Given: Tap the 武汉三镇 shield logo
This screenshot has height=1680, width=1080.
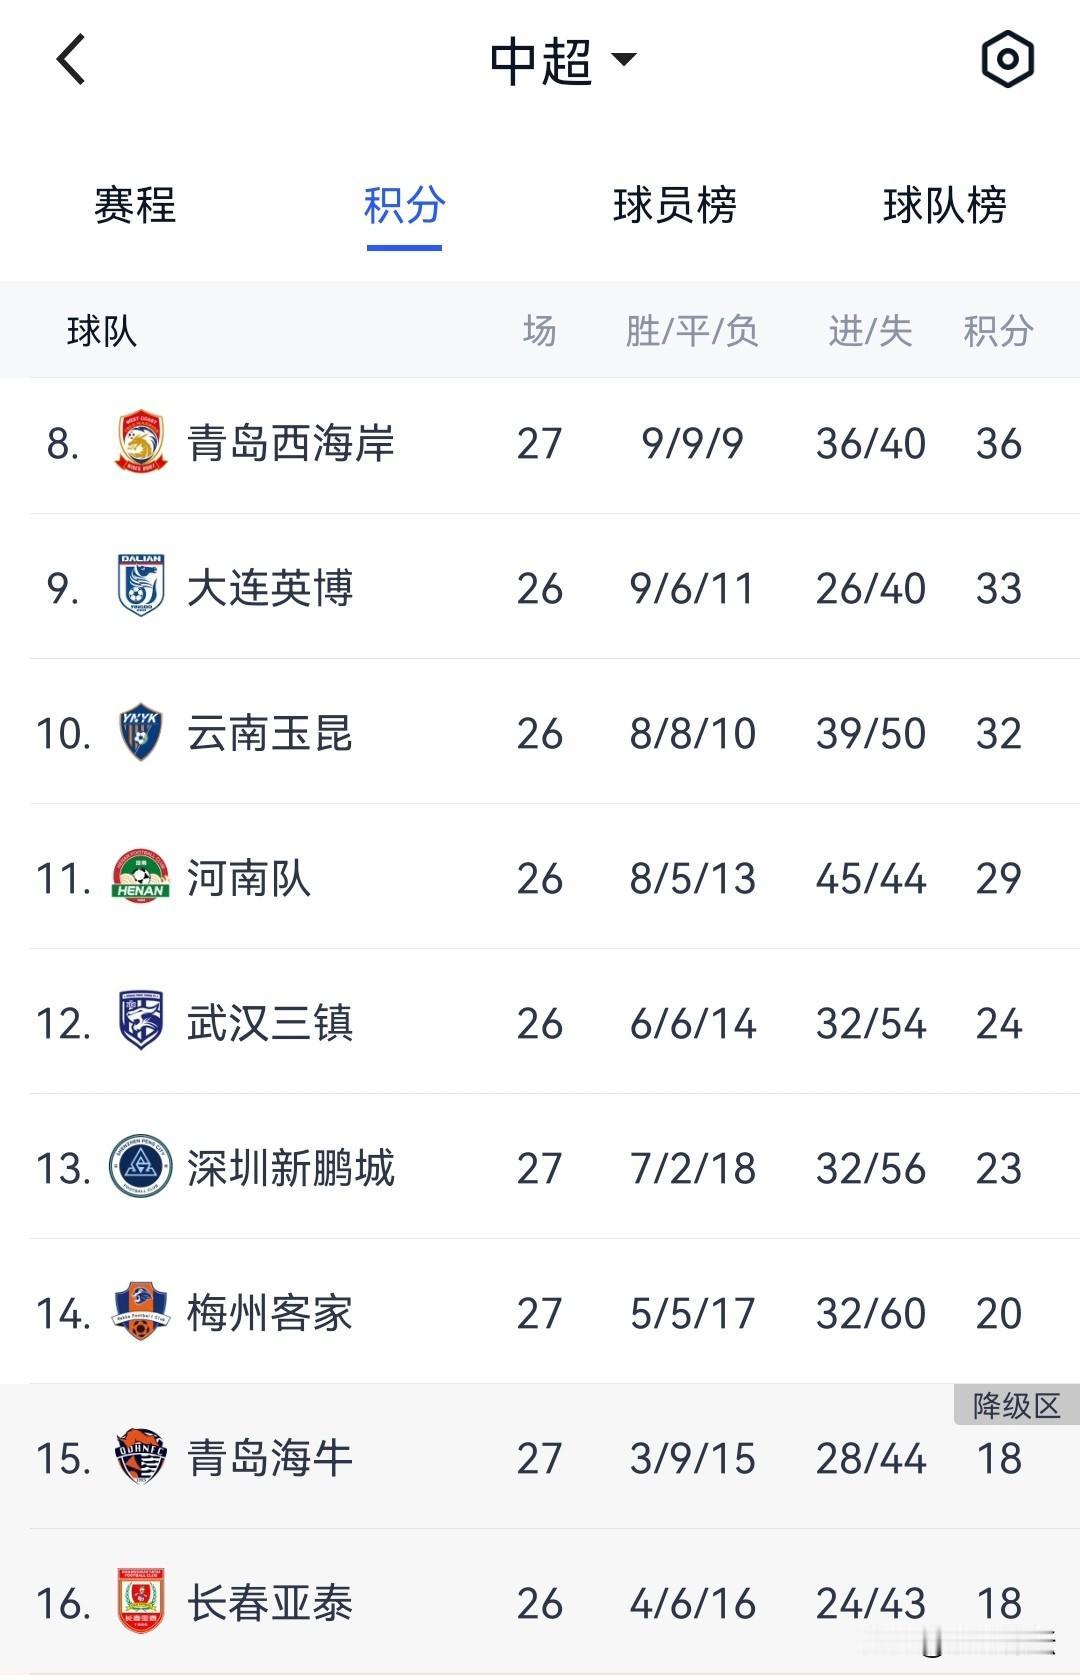Looking at the screenshot, I should point(141,1021).
